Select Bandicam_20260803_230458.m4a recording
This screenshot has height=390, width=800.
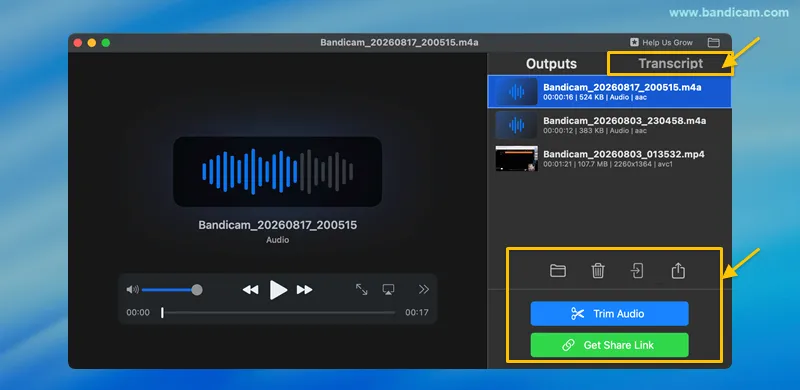coord(609,125)
